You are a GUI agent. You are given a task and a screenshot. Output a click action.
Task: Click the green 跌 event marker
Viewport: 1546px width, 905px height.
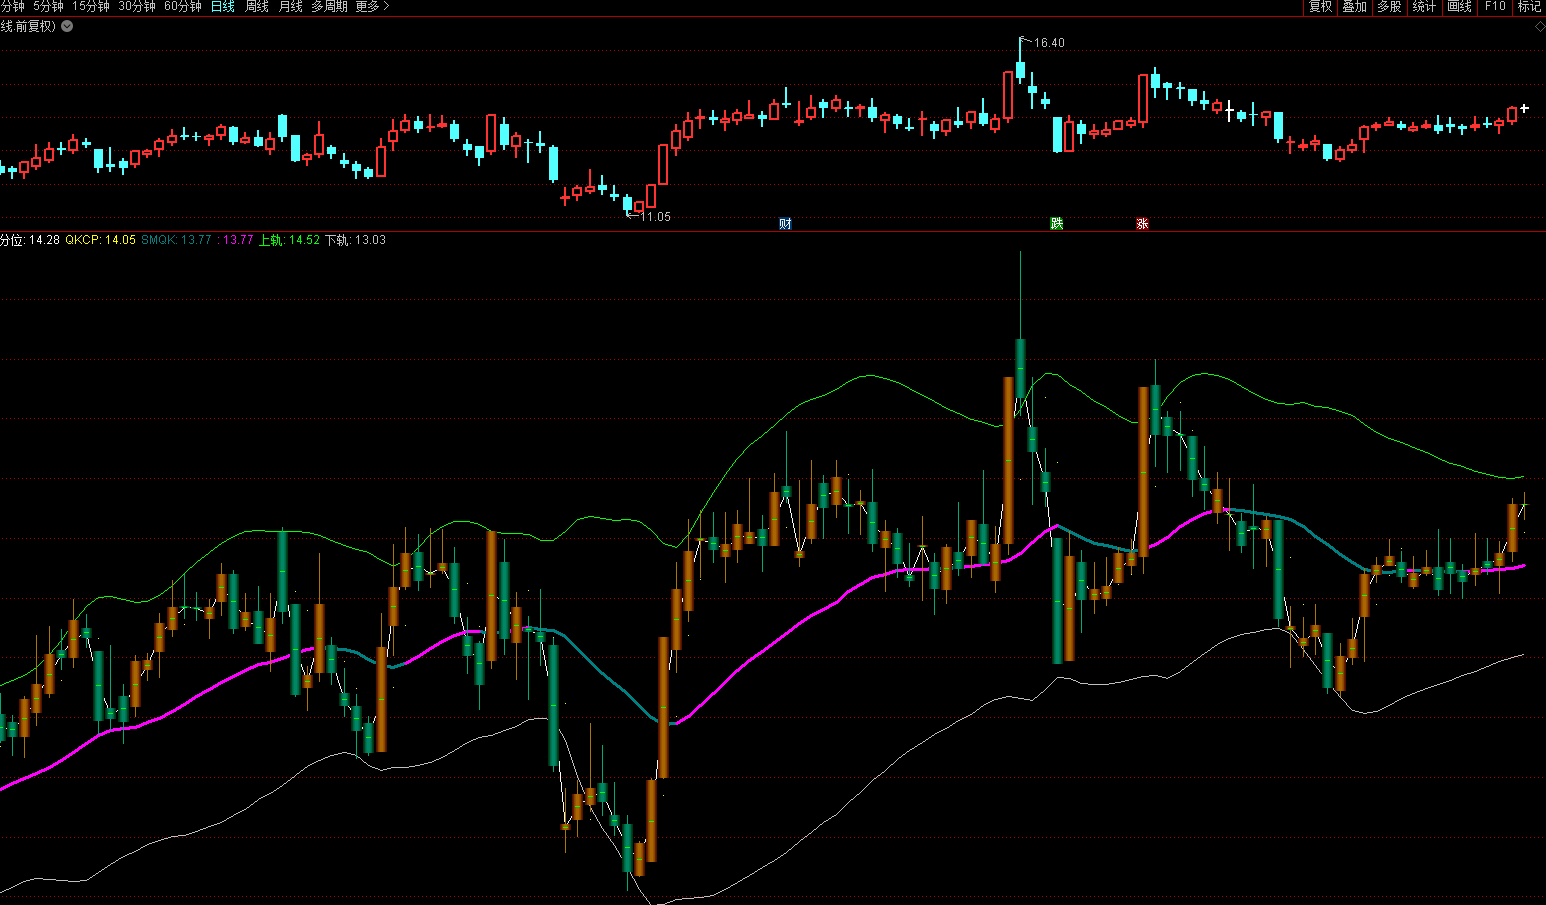[x=1056, y=224]
